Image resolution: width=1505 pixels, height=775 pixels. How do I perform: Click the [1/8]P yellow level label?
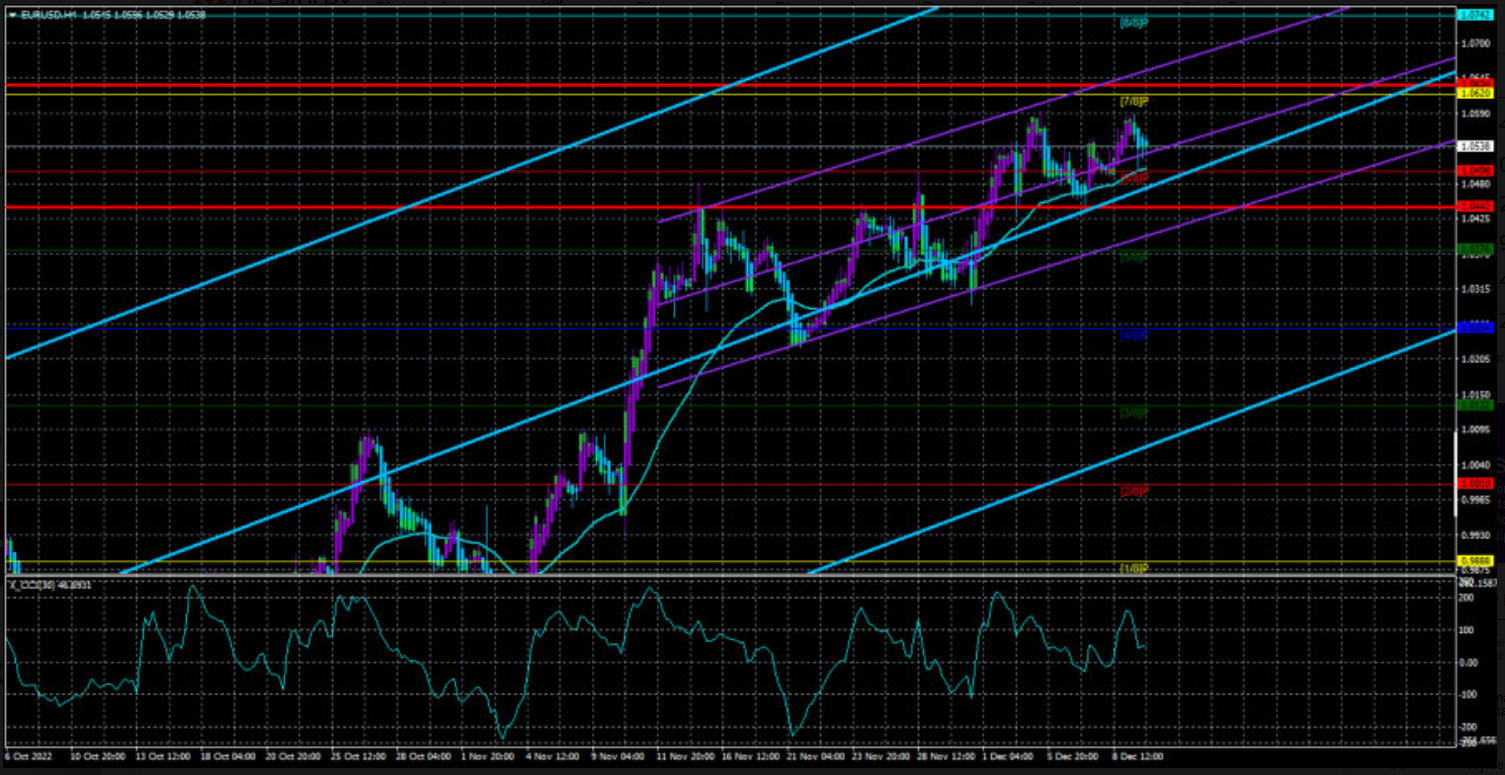1132,568
